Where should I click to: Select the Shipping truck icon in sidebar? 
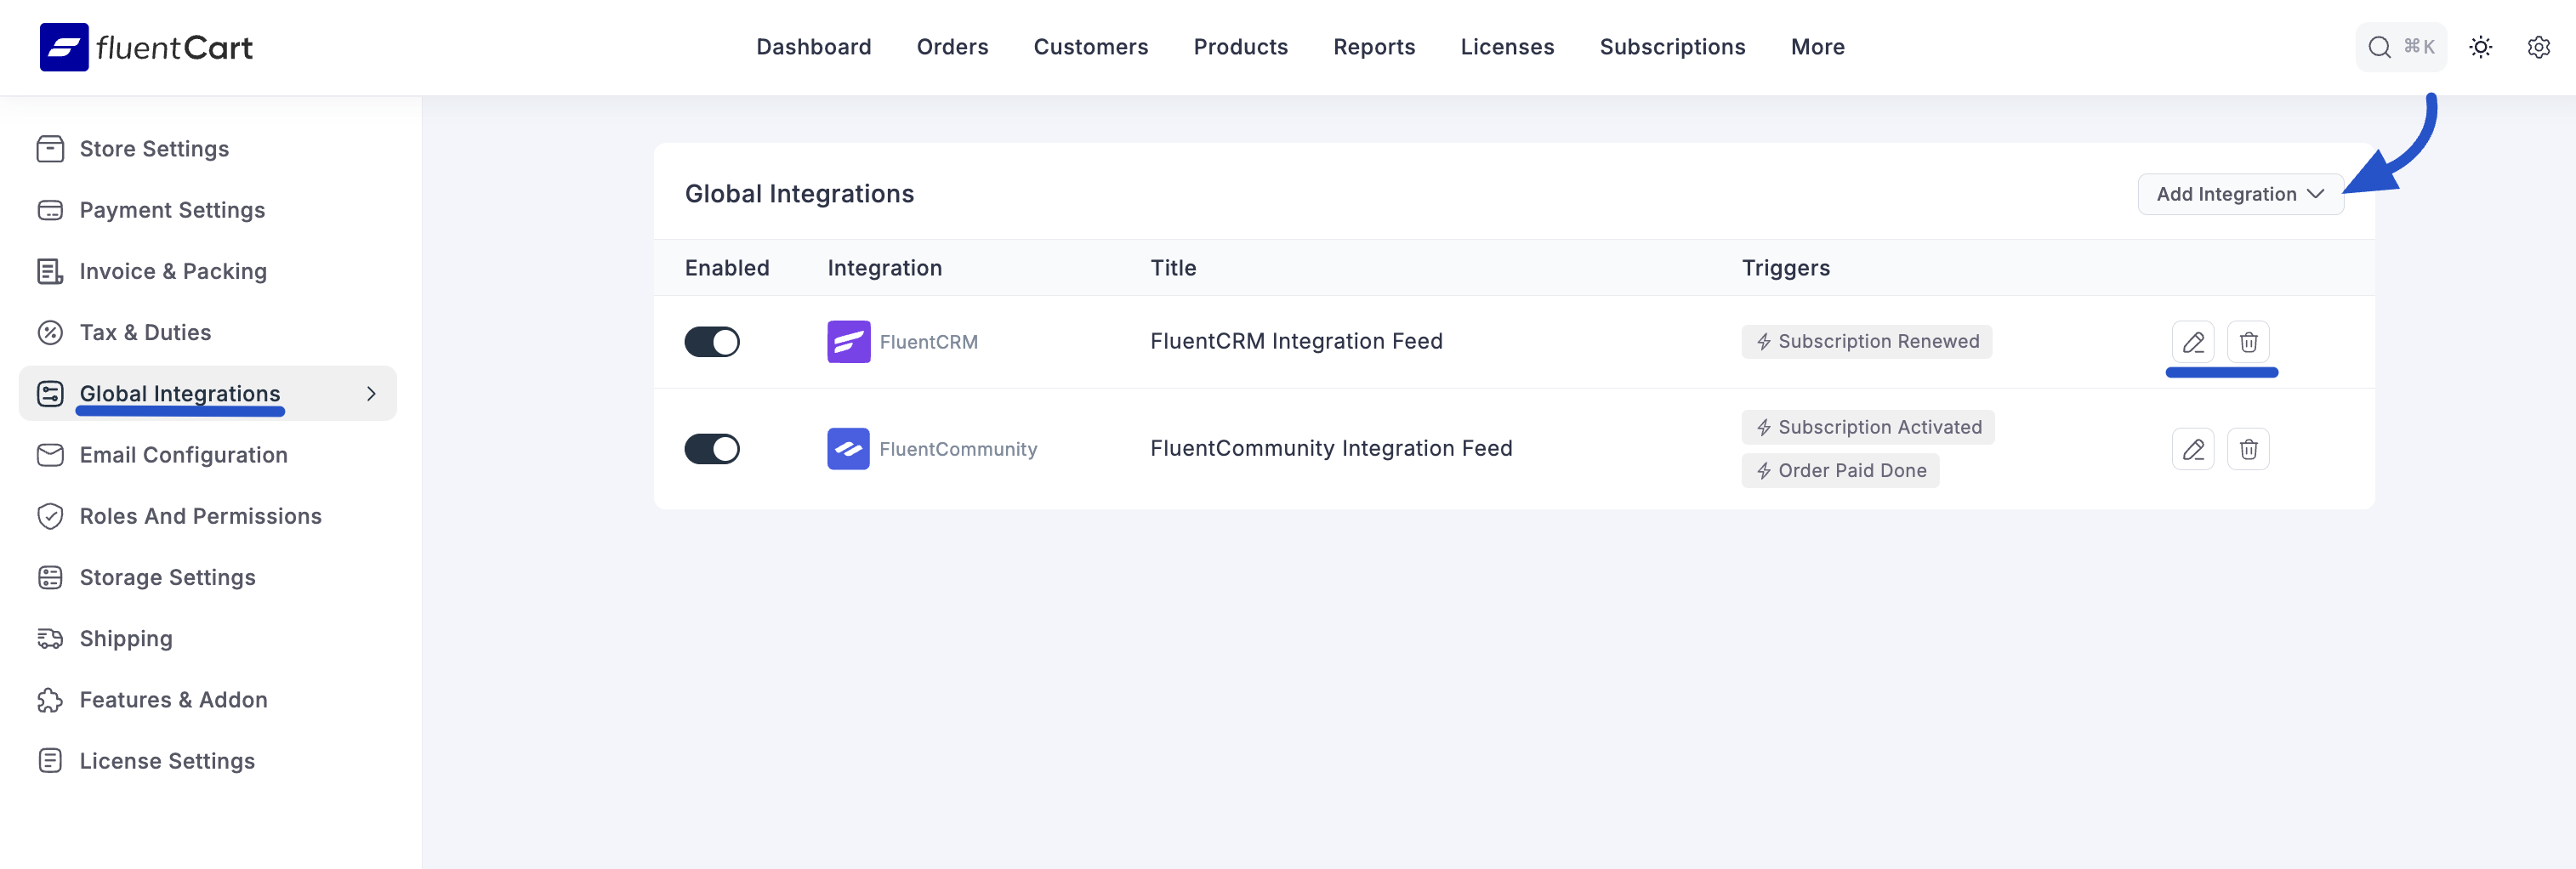tap(51, 638)
